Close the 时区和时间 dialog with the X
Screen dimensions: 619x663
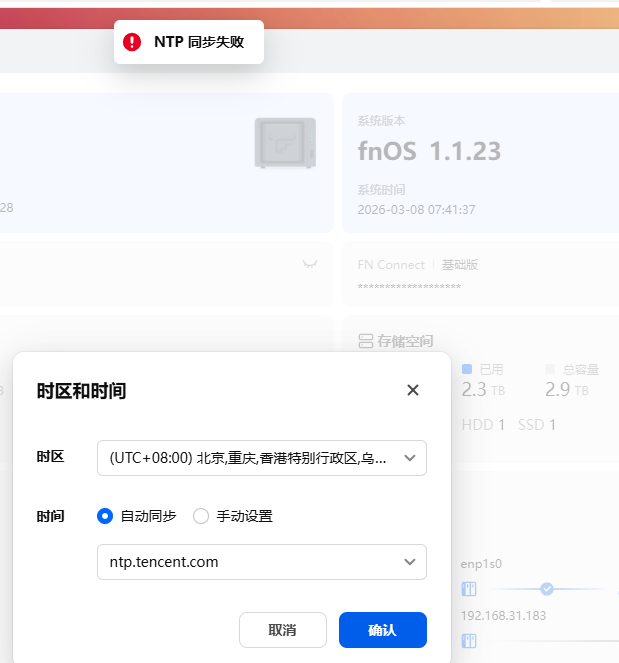(x=413, y=390)
